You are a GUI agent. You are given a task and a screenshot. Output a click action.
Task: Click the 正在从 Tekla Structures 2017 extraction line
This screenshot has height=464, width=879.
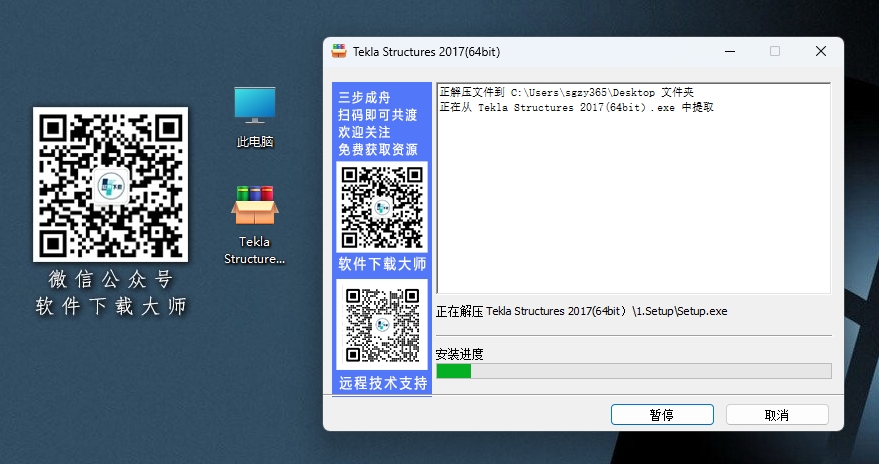pos(577,107)
